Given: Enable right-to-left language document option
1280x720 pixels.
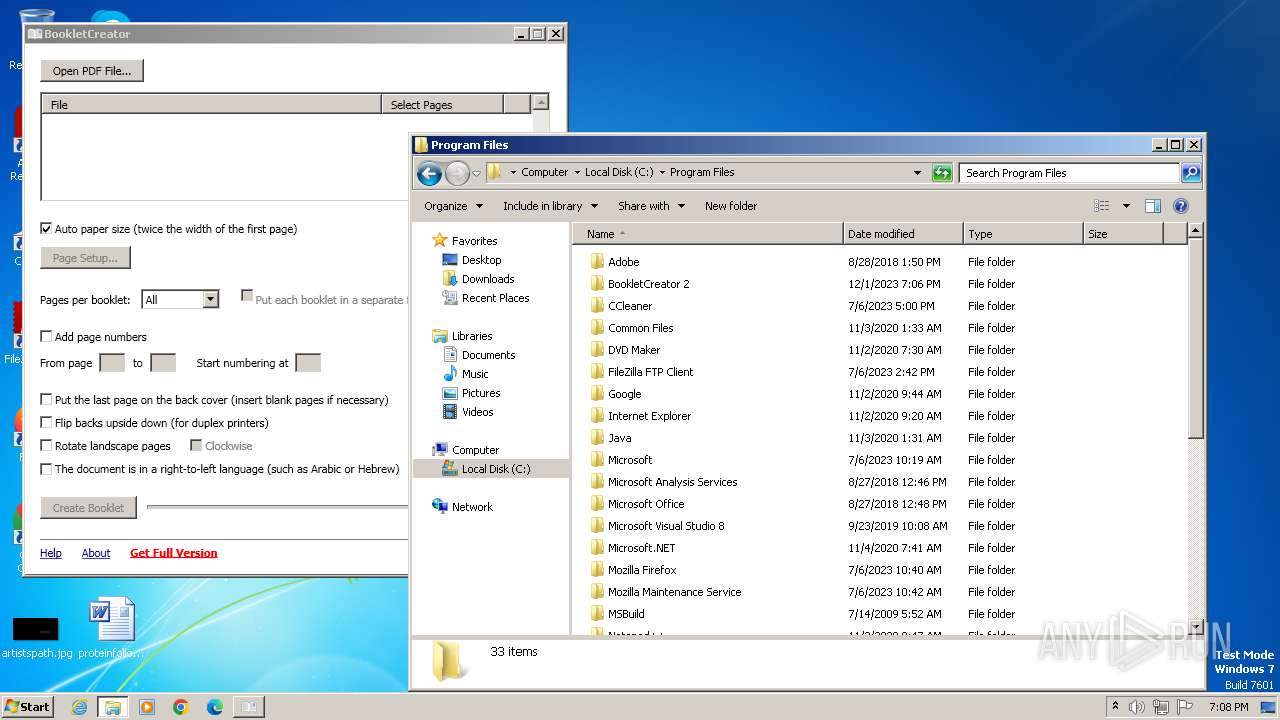Looking at the screenshot, I should pyautogui.click(x=46, y=469).
